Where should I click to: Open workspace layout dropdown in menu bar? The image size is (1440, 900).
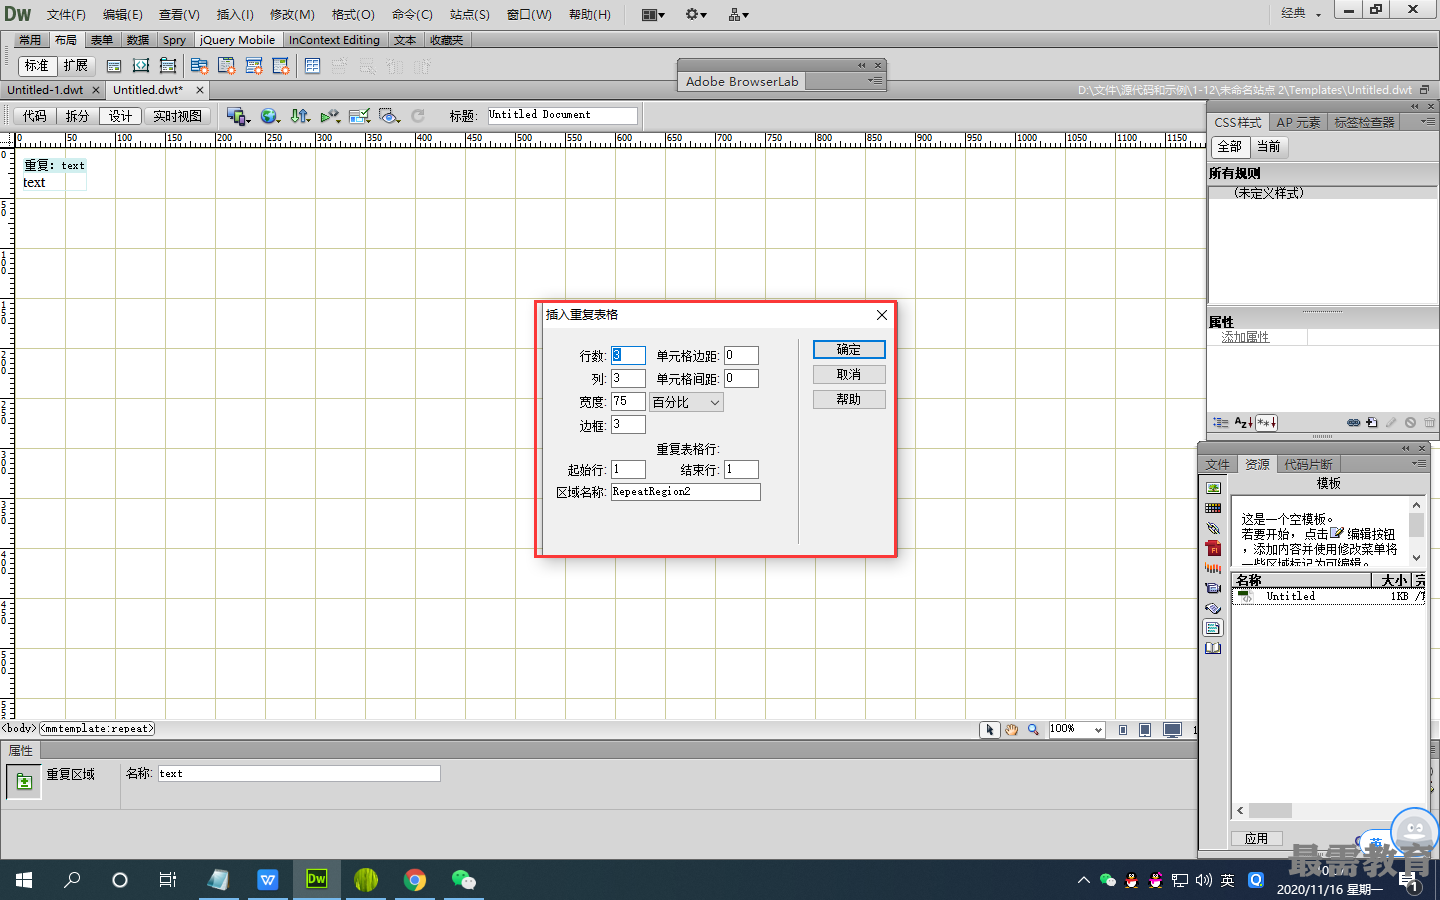653,14
